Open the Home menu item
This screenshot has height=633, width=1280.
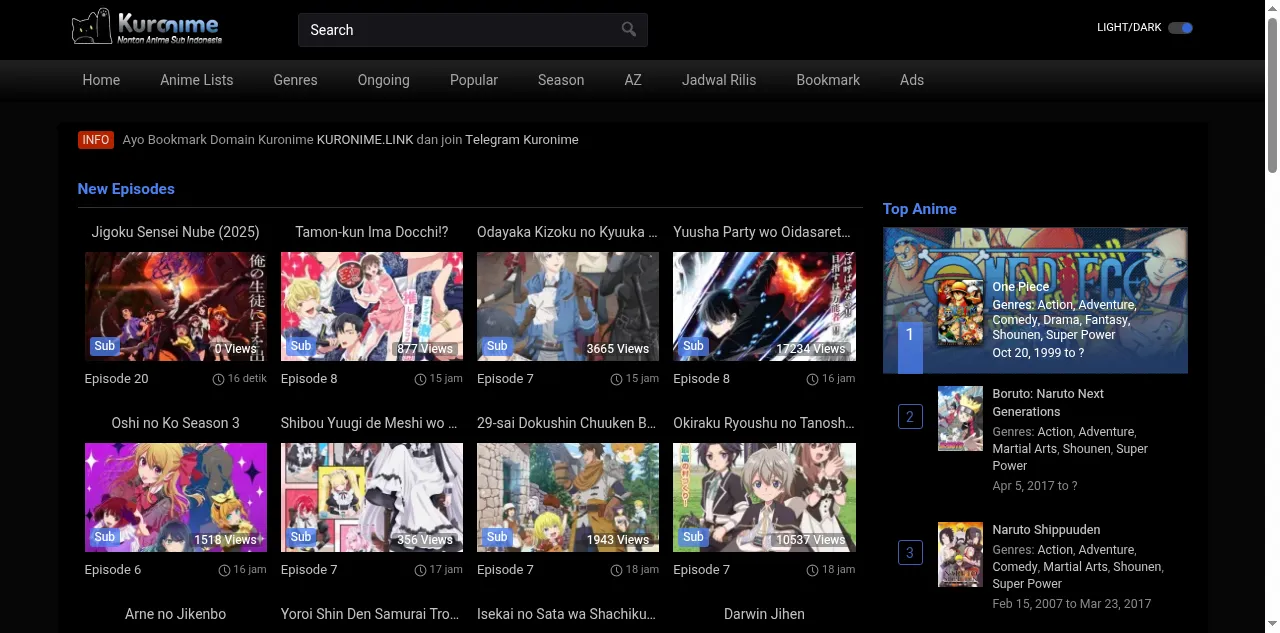101,80
